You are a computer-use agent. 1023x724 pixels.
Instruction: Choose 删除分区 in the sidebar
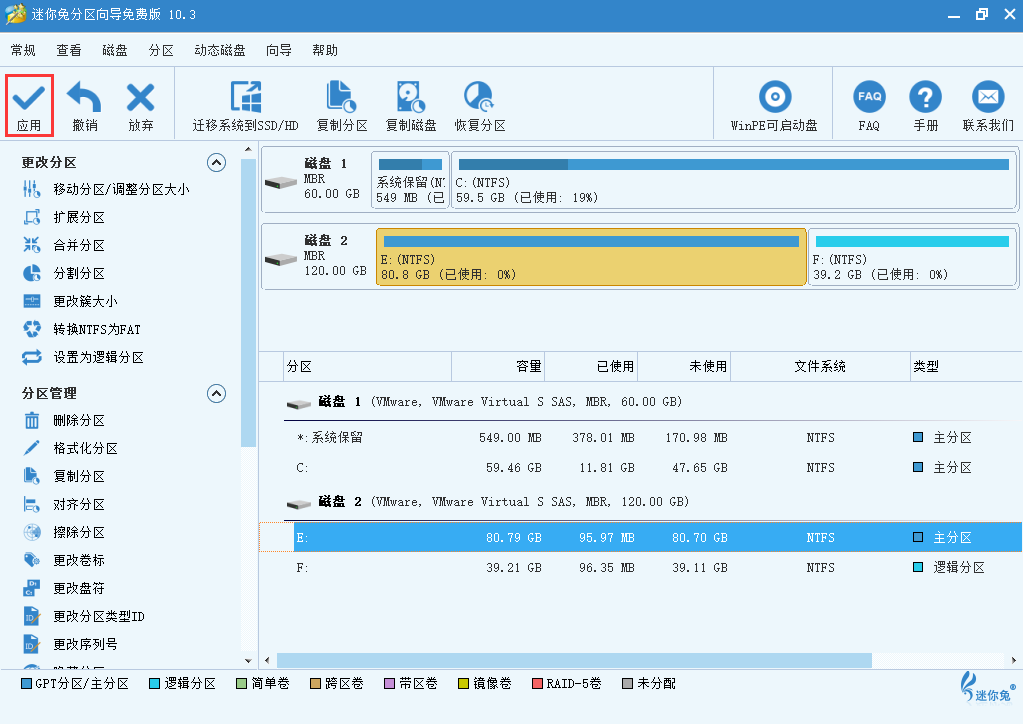pyautogui.click(x=64, y=421)
